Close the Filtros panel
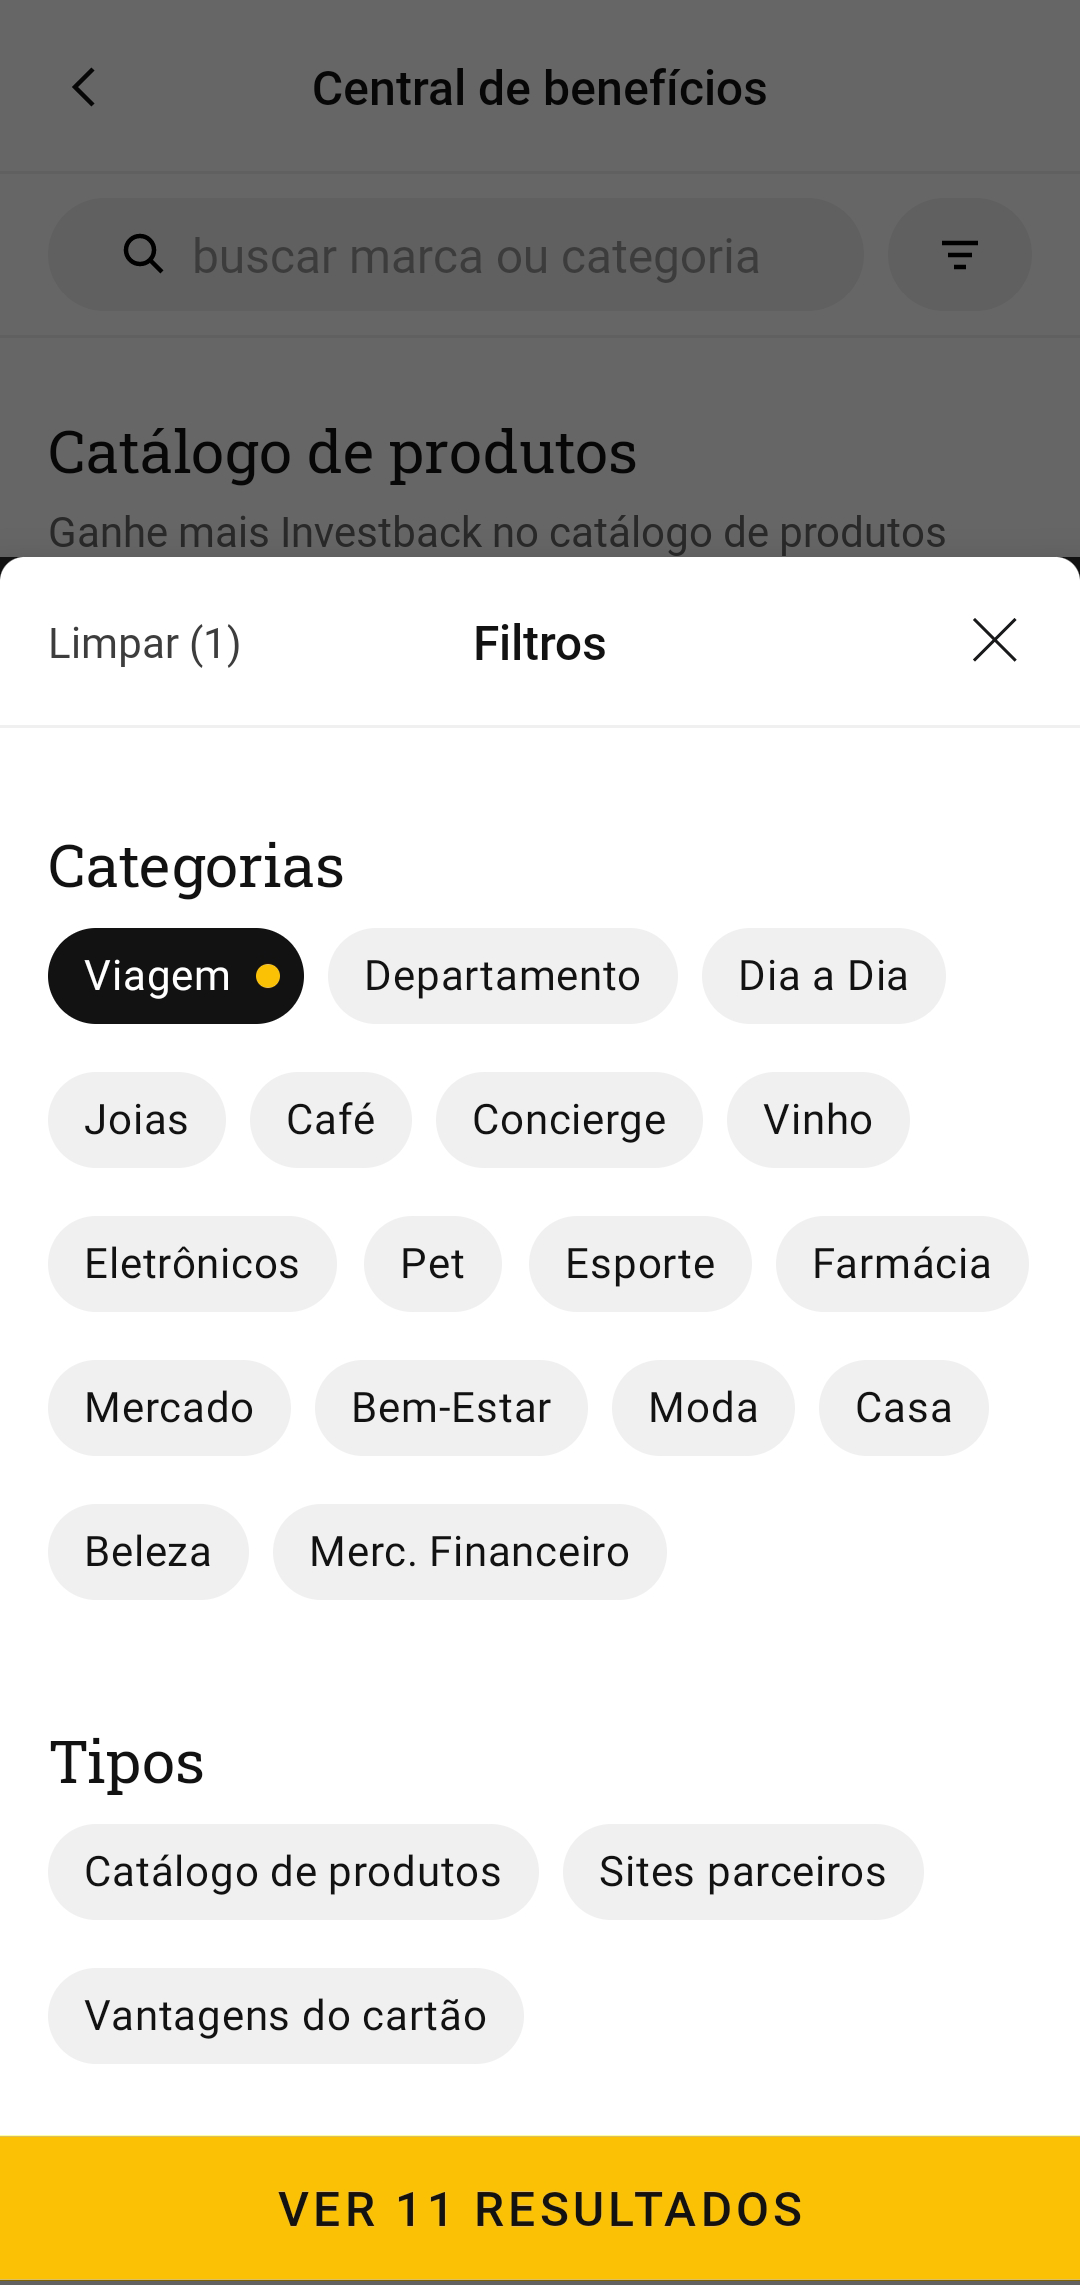 point(994,641)
